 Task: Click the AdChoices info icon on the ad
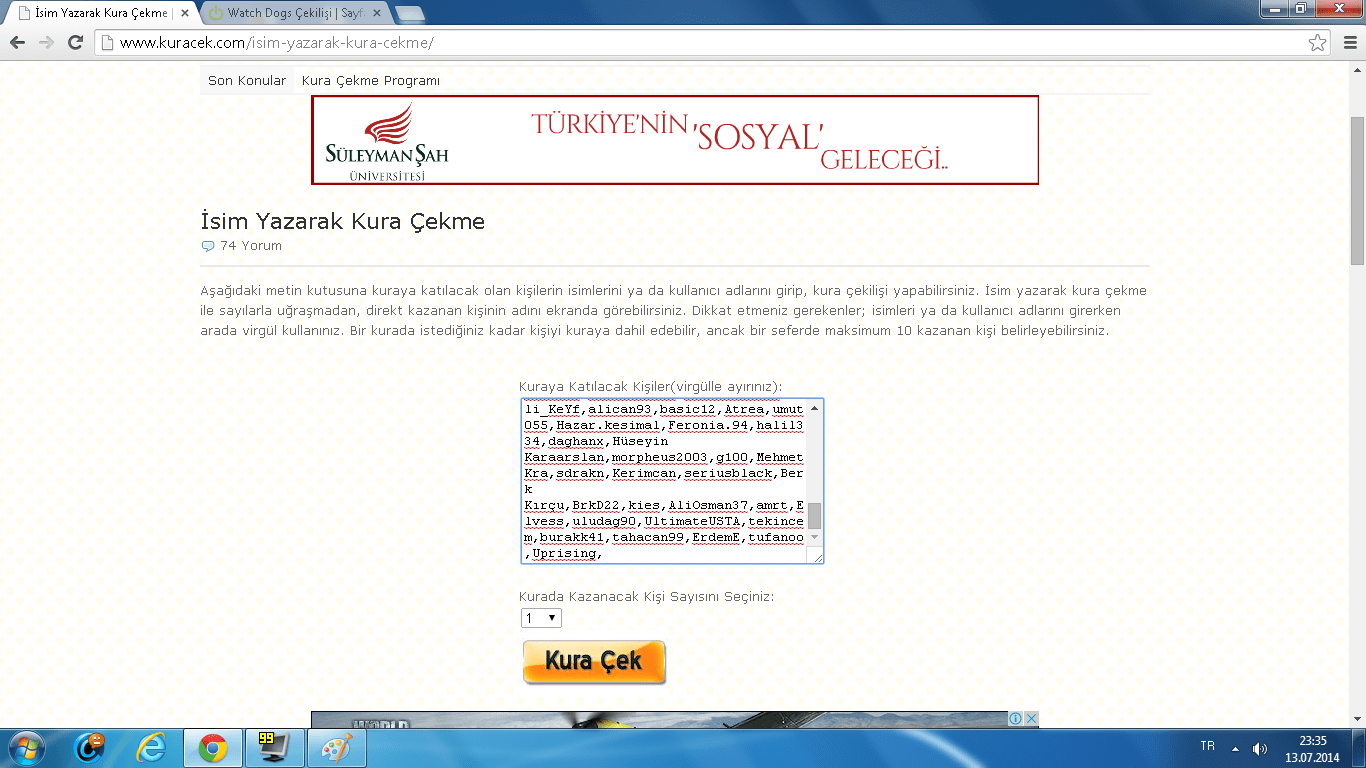coord(1016,718)
